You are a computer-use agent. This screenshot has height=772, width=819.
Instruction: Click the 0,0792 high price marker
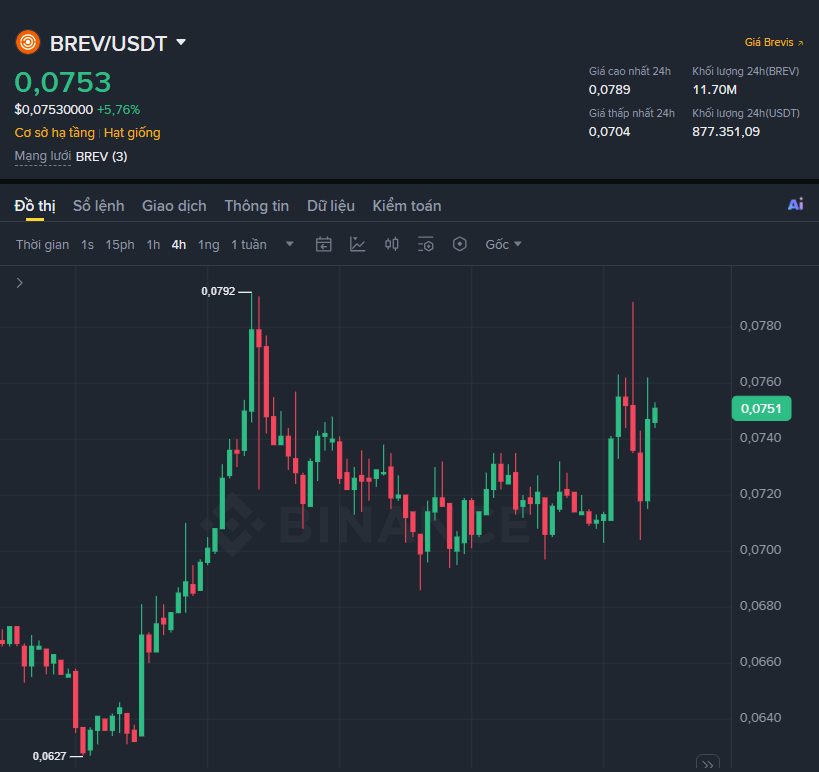click(x=218, y=291)
